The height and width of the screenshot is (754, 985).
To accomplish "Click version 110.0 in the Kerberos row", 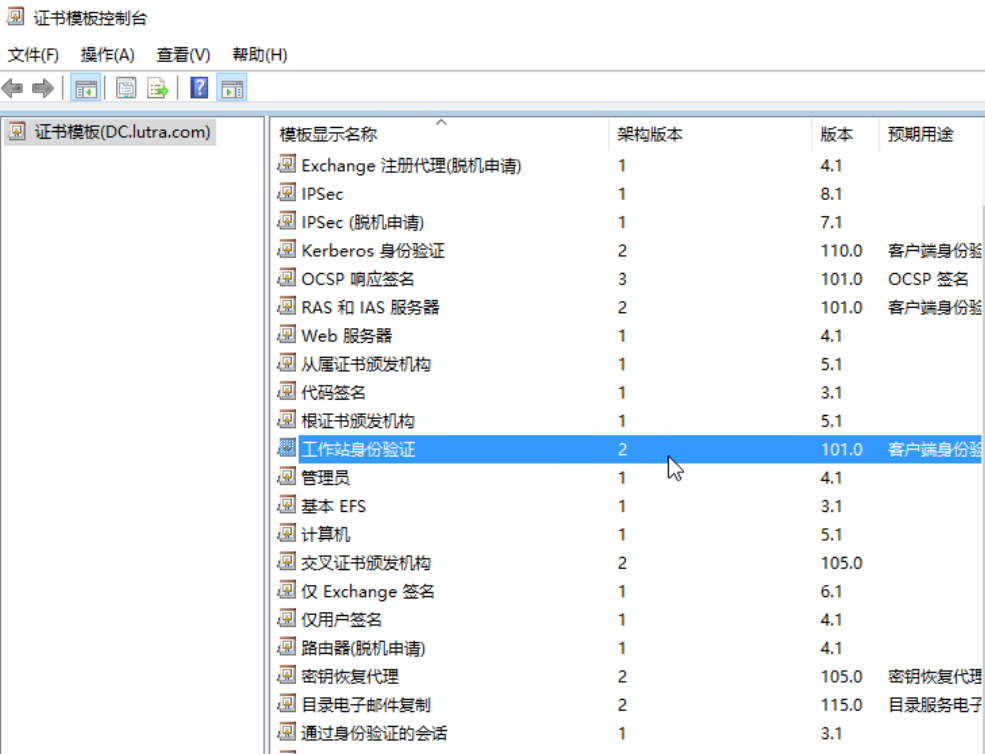I will click(841, 251).
